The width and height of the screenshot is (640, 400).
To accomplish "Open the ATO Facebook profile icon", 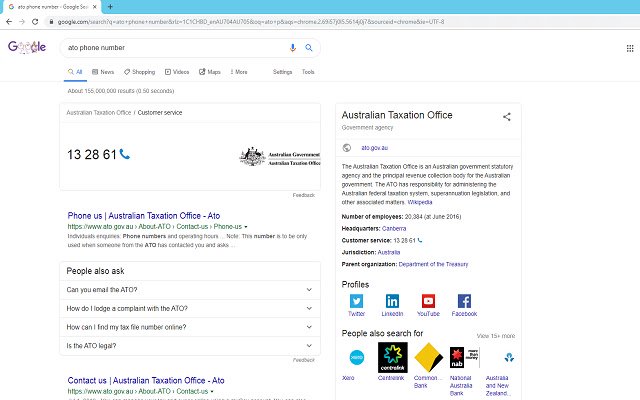I will pyautogui.click(x=464, y=301).
